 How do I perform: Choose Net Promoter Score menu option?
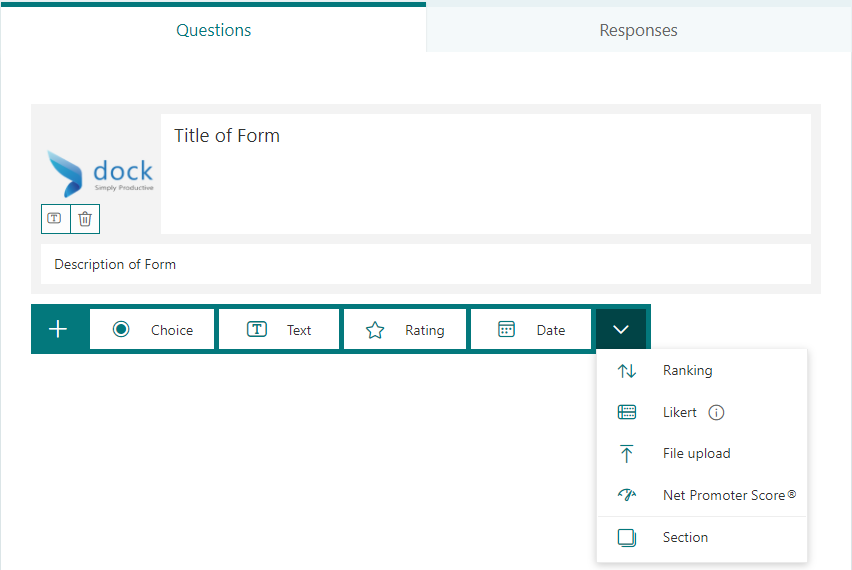pos(729,495)
